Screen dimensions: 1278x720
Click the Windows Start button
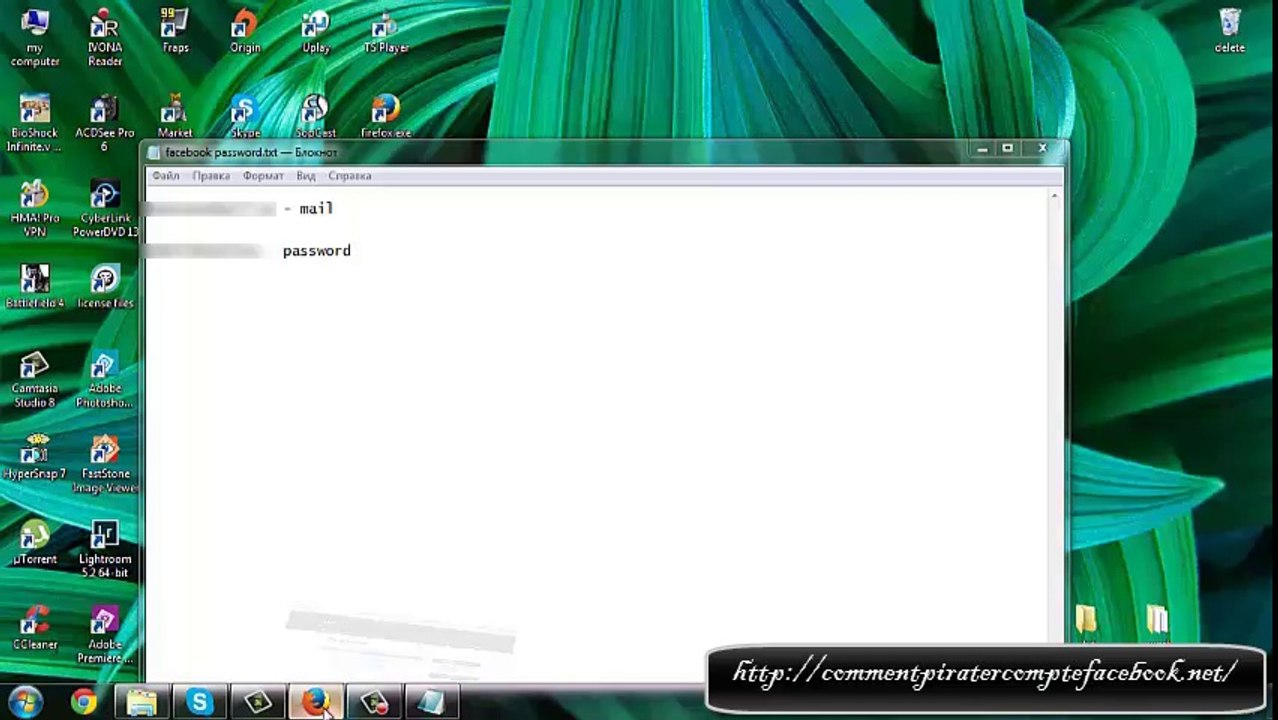pos(24,701)
